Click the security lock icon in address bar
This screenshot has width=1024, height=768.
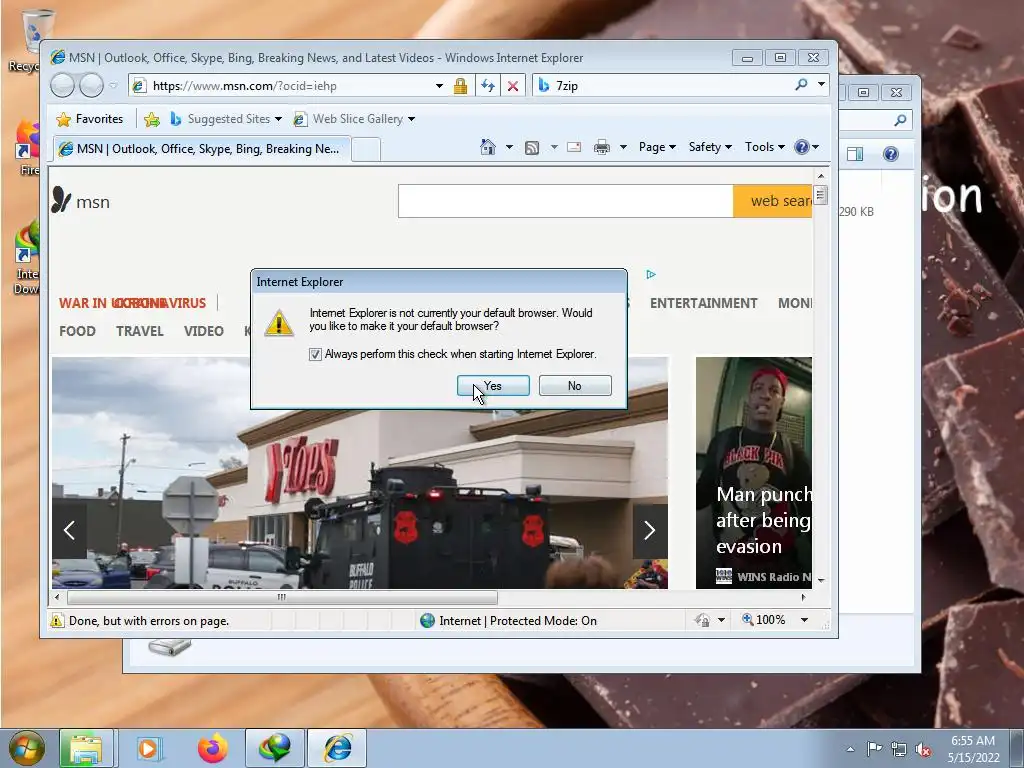pos(460,86)
